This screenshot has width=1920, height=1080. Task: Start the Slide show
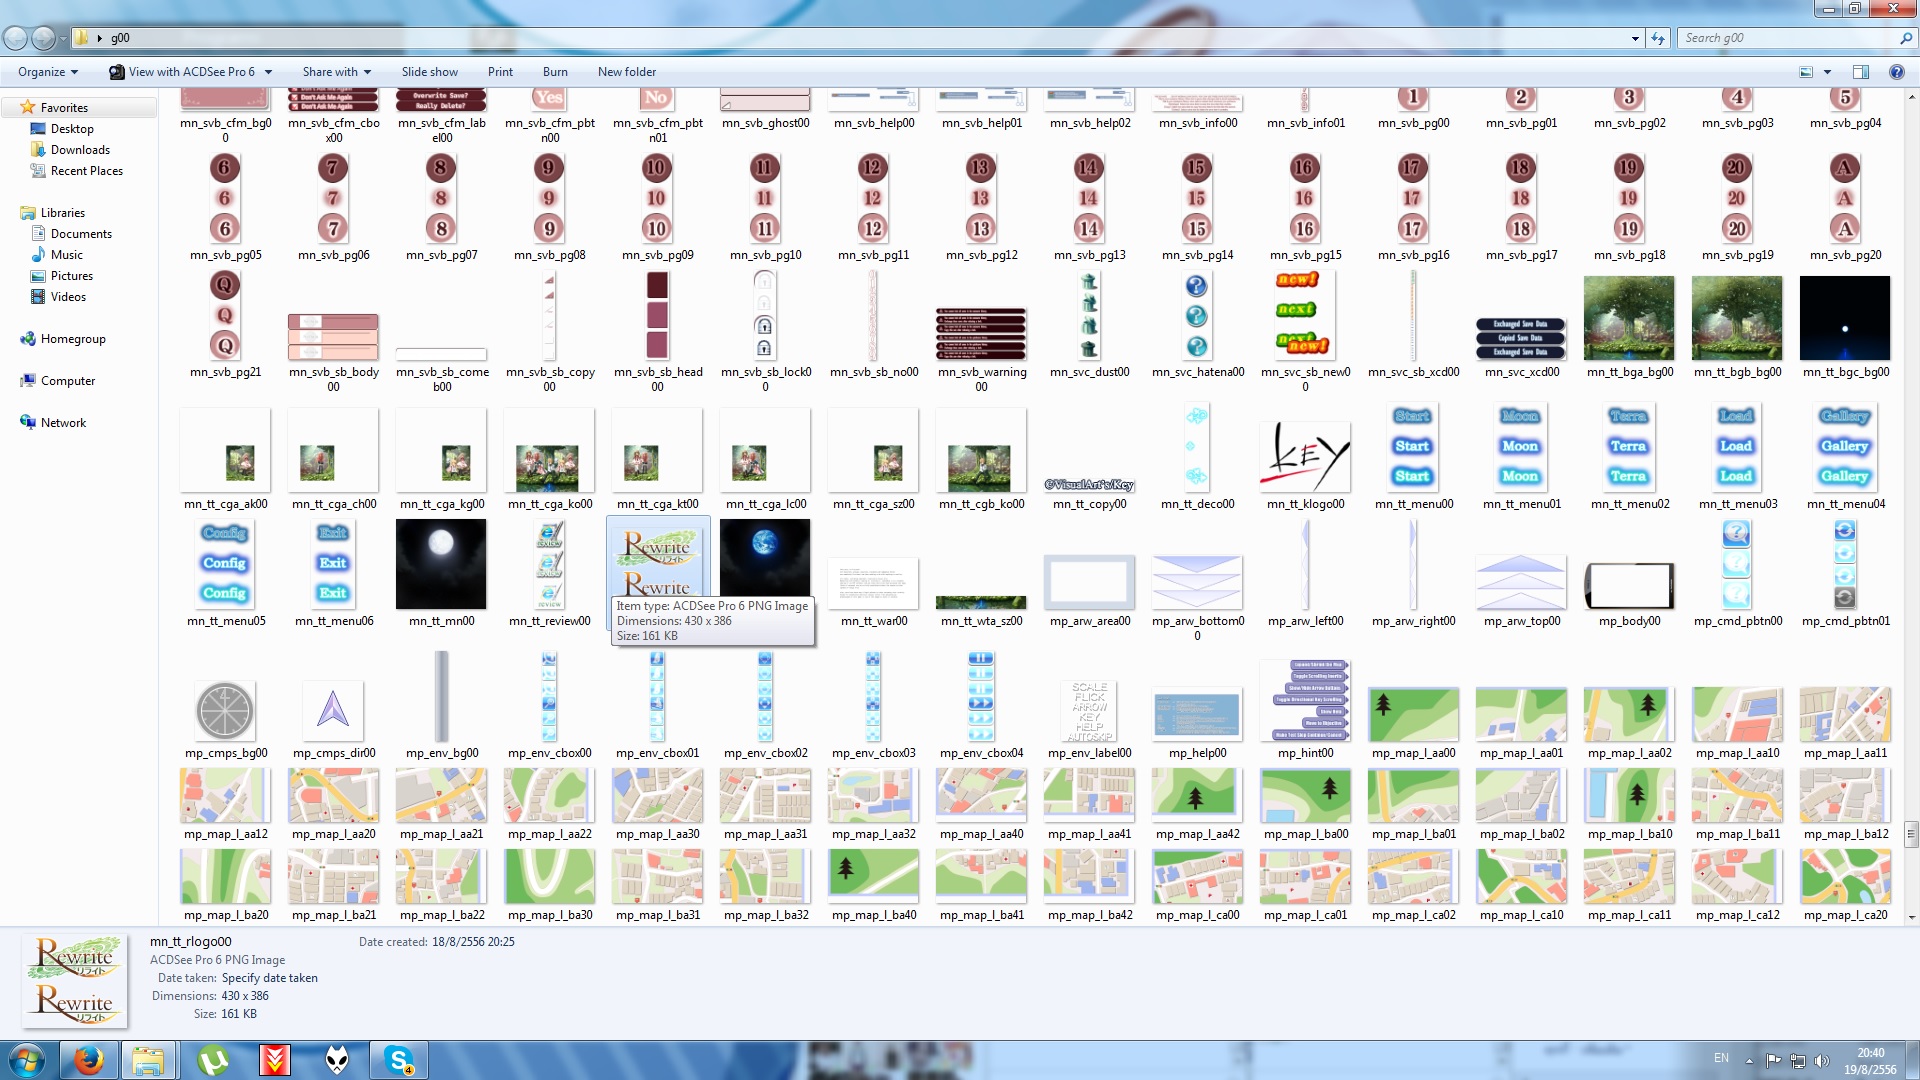(x=430, y=72)
